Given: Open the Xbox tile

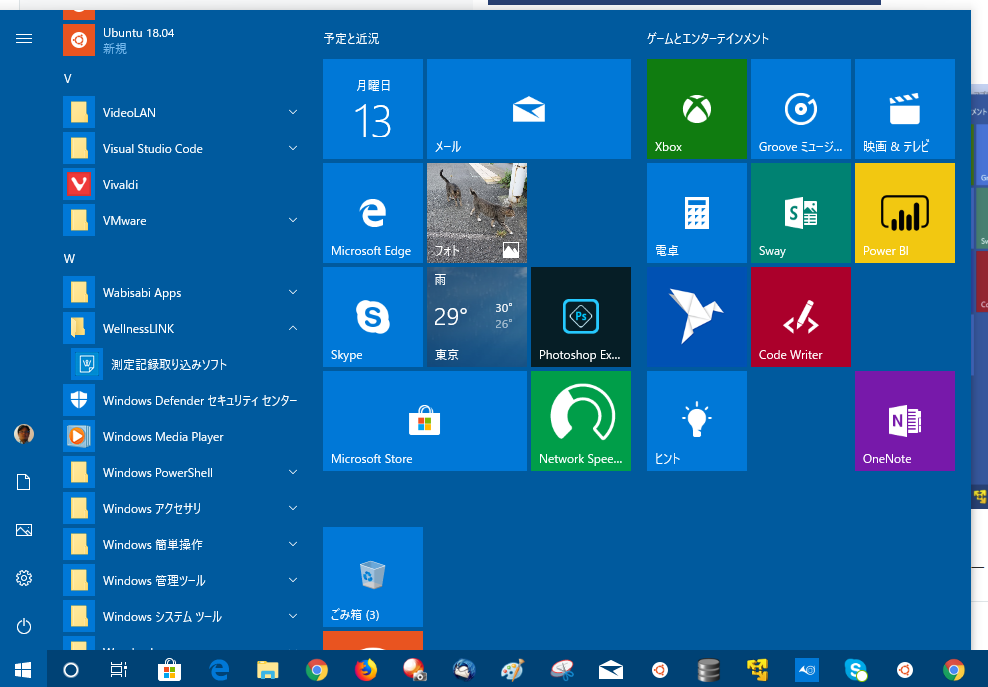Looking at the screenshot, I should tap(697, 109).
